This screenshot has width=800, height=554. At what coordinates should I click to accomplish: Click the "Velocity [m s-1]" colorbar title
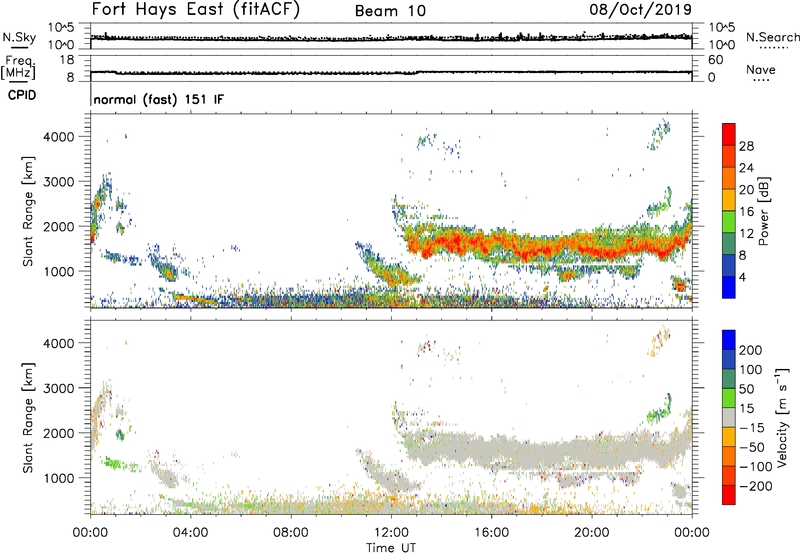click(x=782, y=417)
